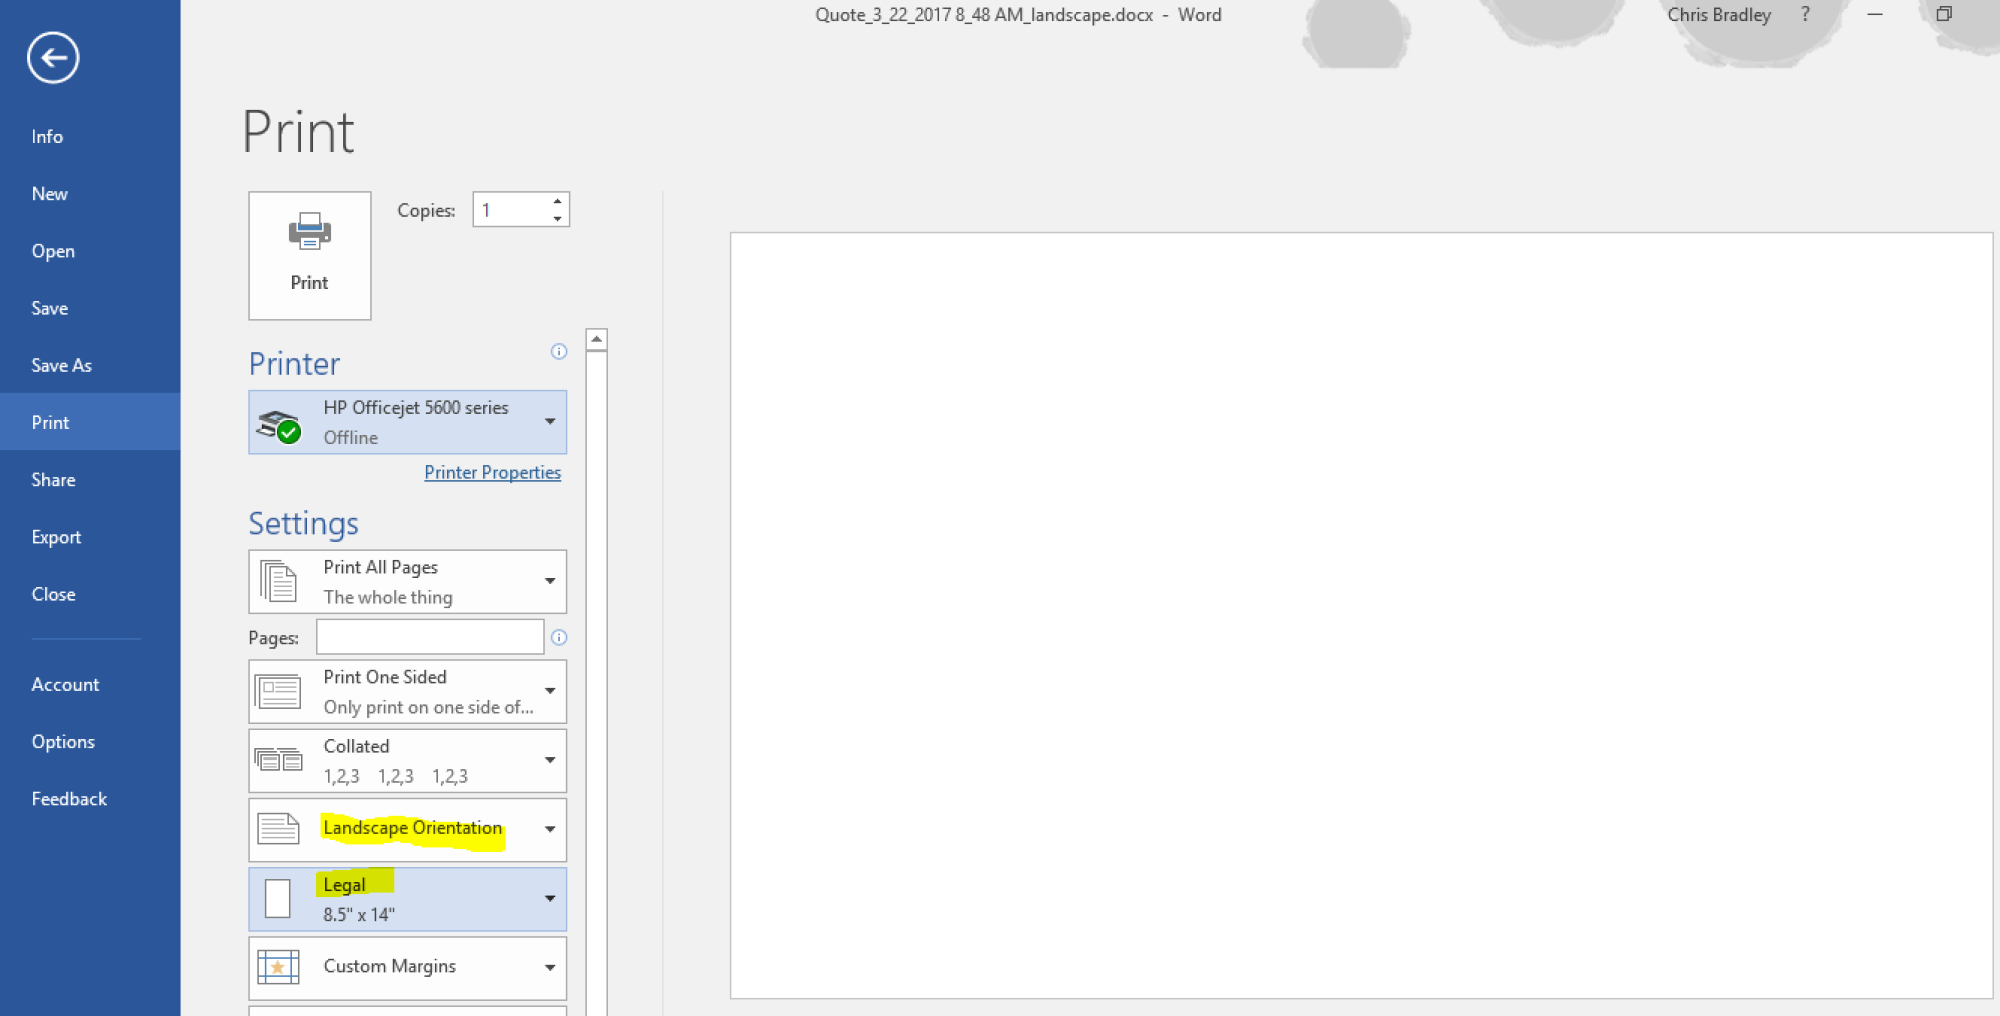The image size is (2000, 1016).
Task: Click into the Copies number field
Action: [x=511, y=210]
